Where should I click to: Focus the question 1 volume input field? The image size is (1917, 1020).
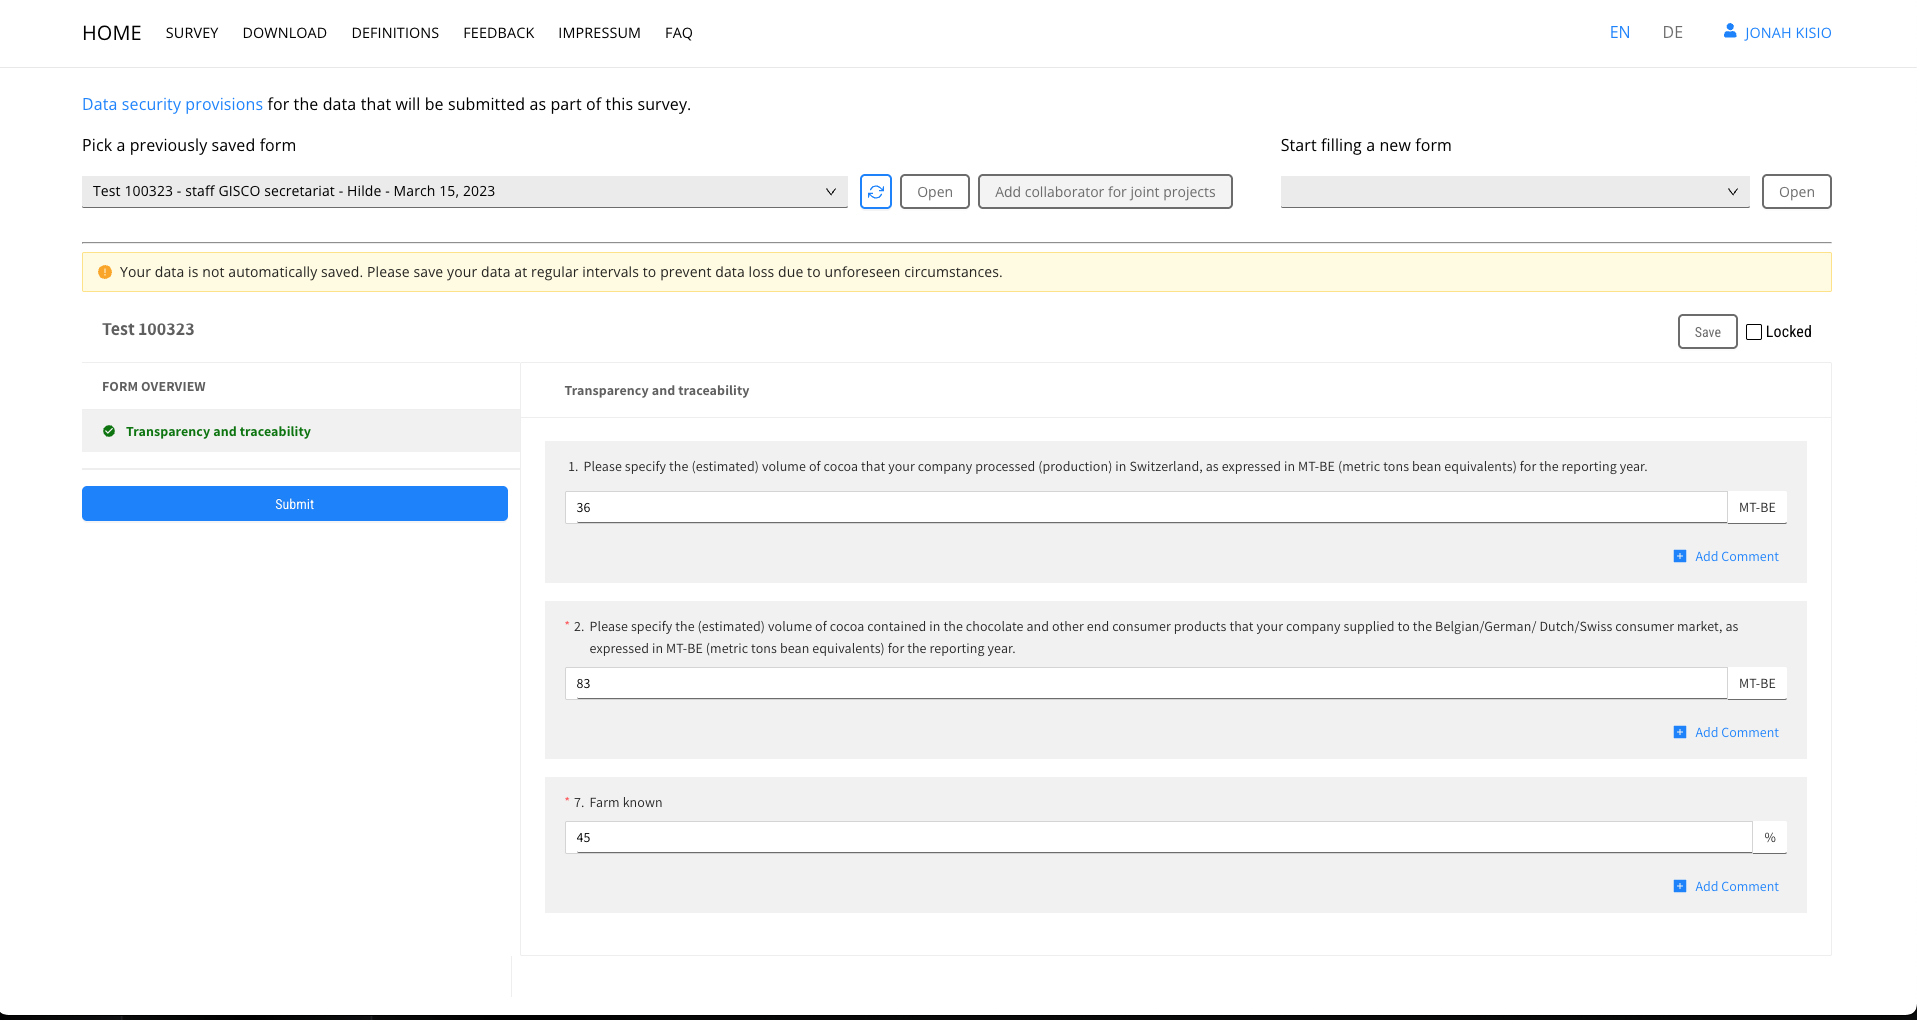[1145, 507]
